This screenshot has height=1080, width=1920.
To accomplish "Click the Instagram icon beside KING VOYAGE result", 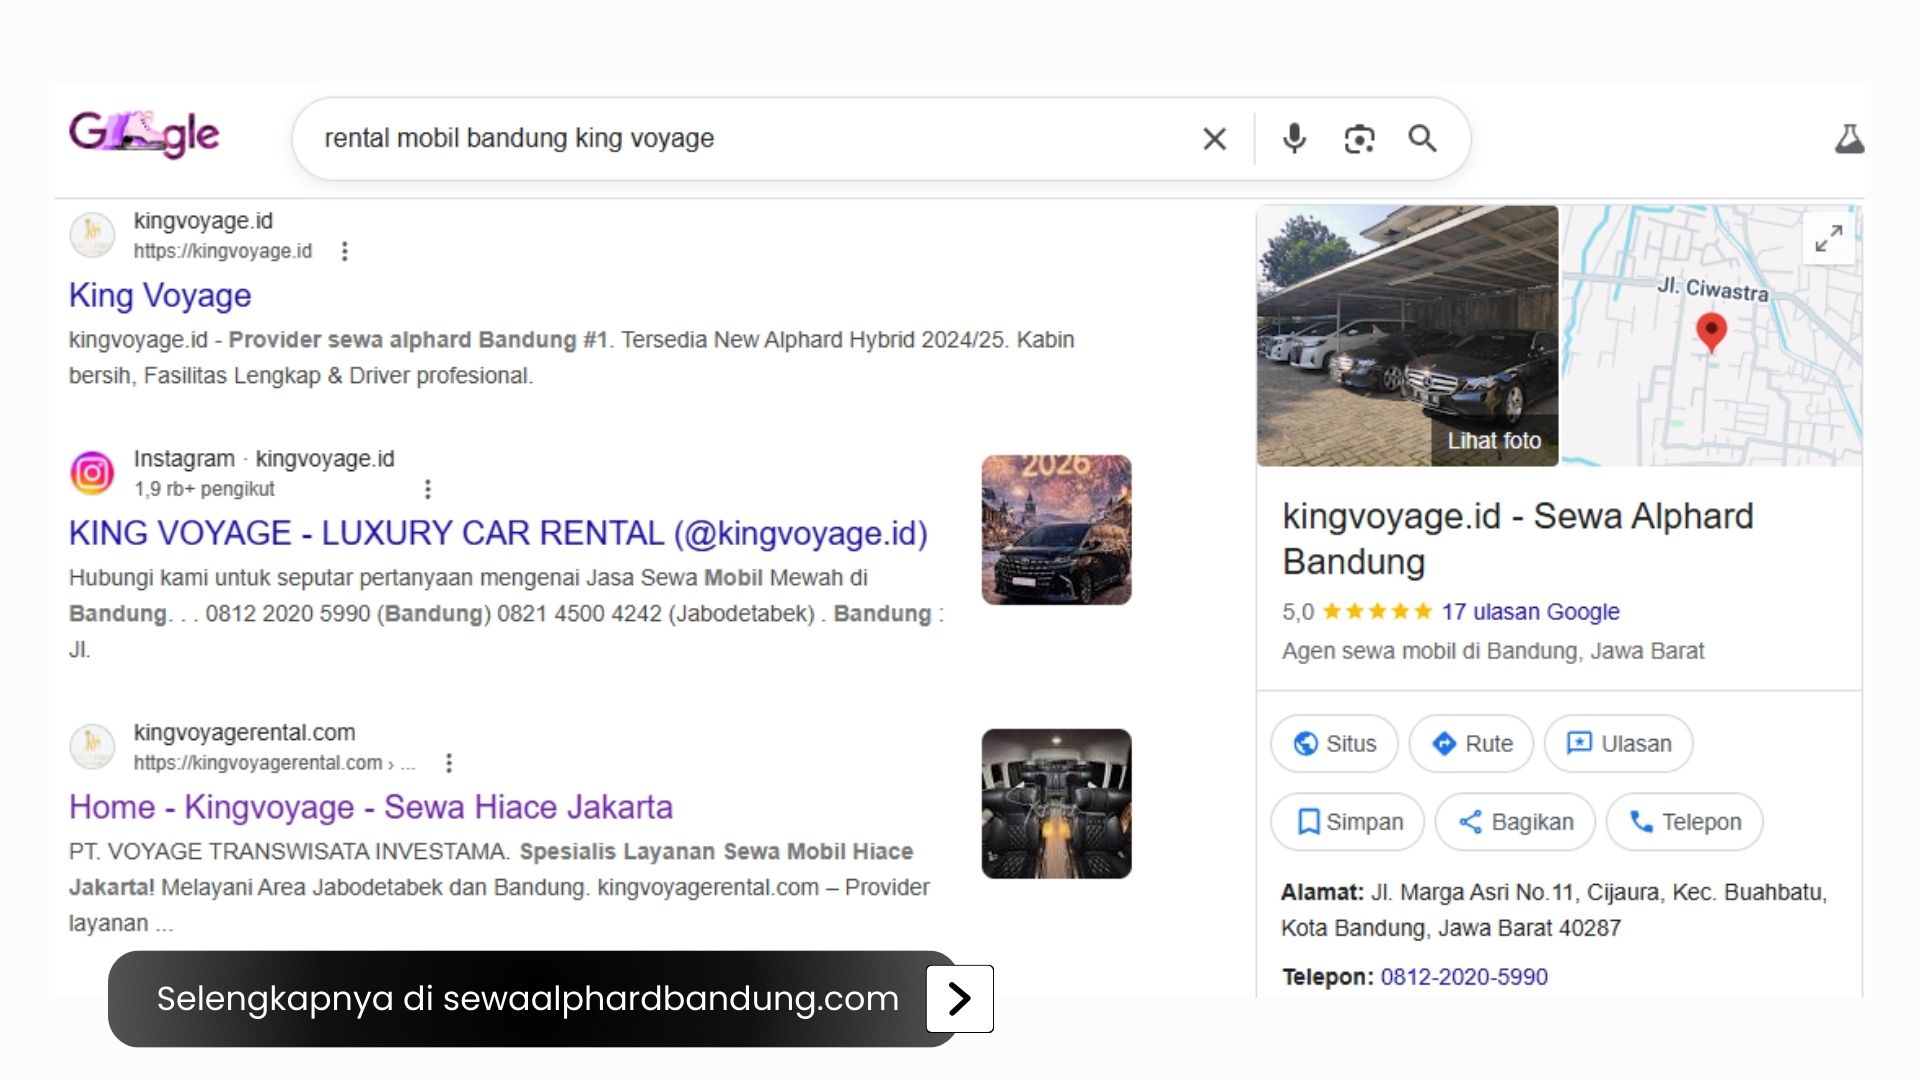I will [92, 472].
